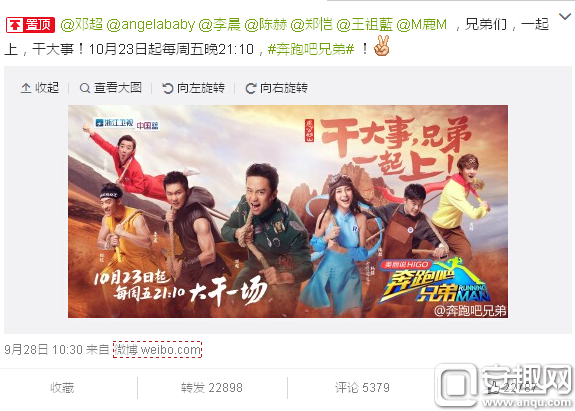Open @王祖蓝 user mention
Viewport: 575px width, 411px height.
365,25
